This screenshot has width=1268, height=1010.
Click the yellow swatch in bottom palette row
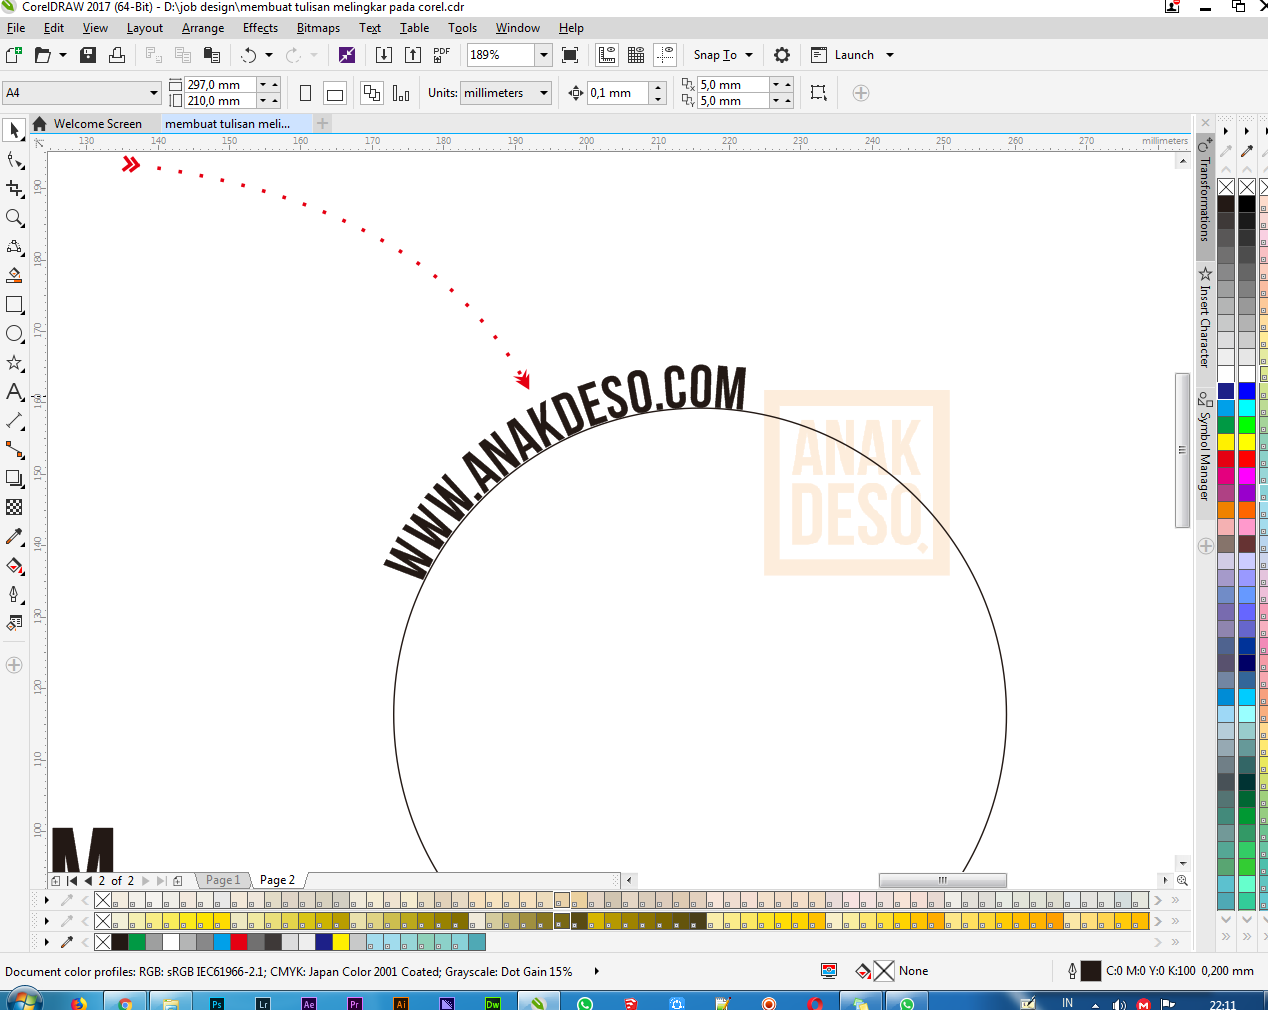click(341, 942)
